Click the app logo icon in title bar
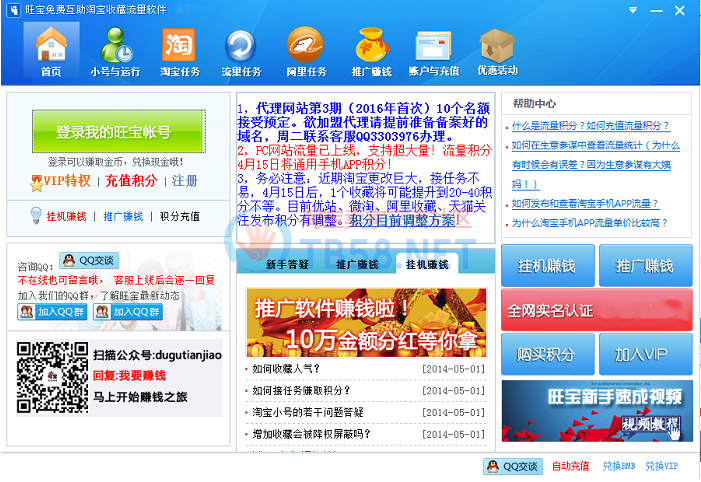Viewport: 701px width, 482px height. click(x=13, y=10)
